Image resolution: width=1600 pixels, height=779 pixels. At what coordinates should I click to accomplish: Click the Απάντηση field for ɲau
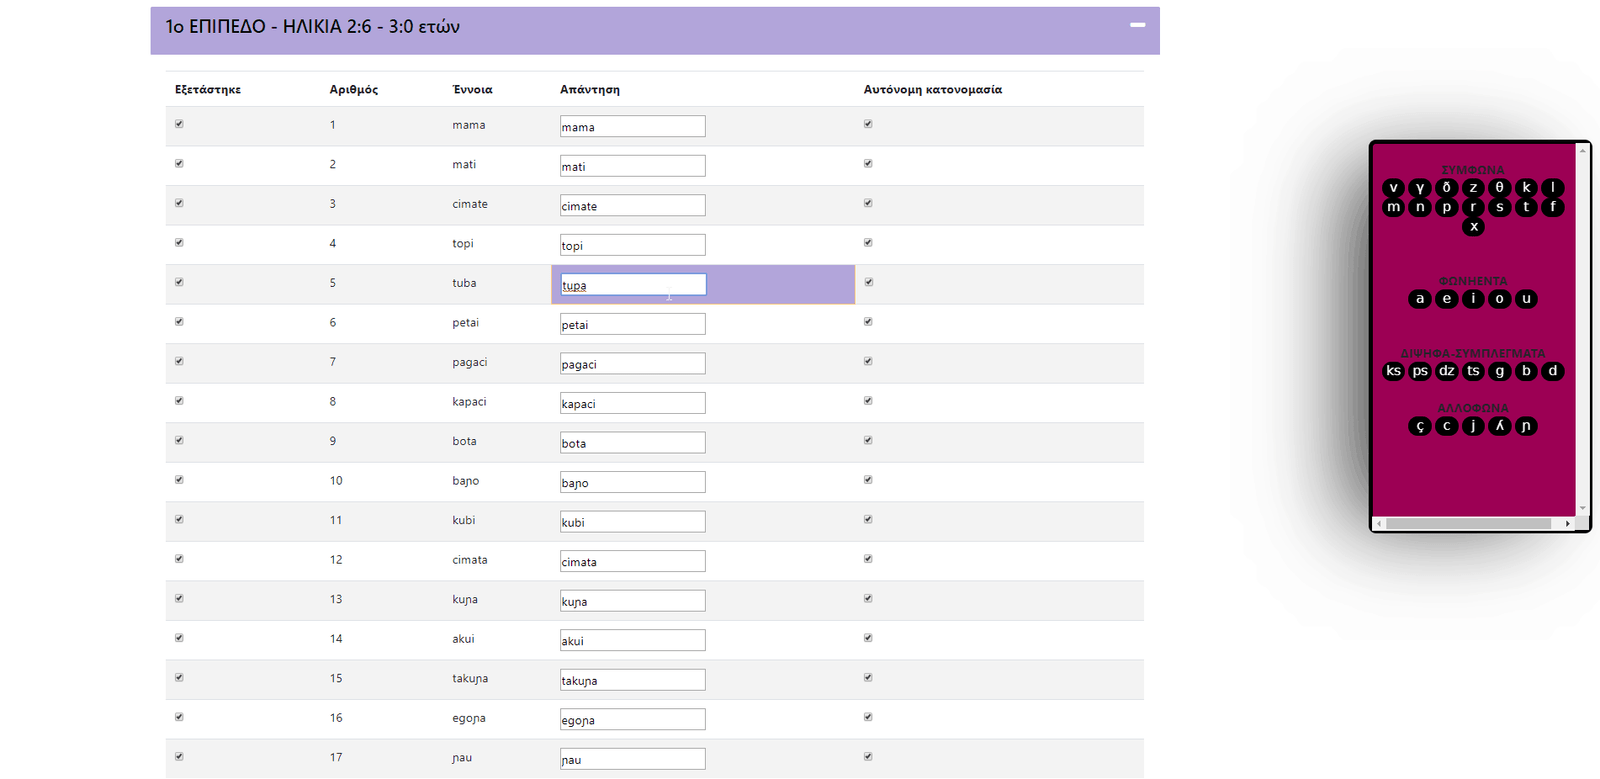(x=632, y=759)
